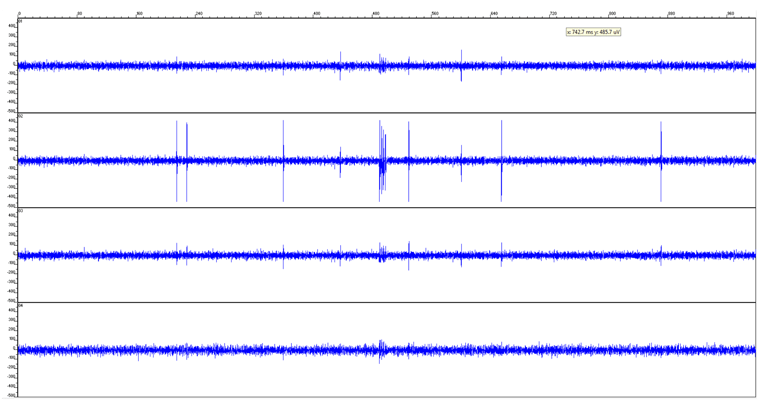Select the 560 ms mark on time ruler
This screenshot has height=413, width=768.
(435, 14)
